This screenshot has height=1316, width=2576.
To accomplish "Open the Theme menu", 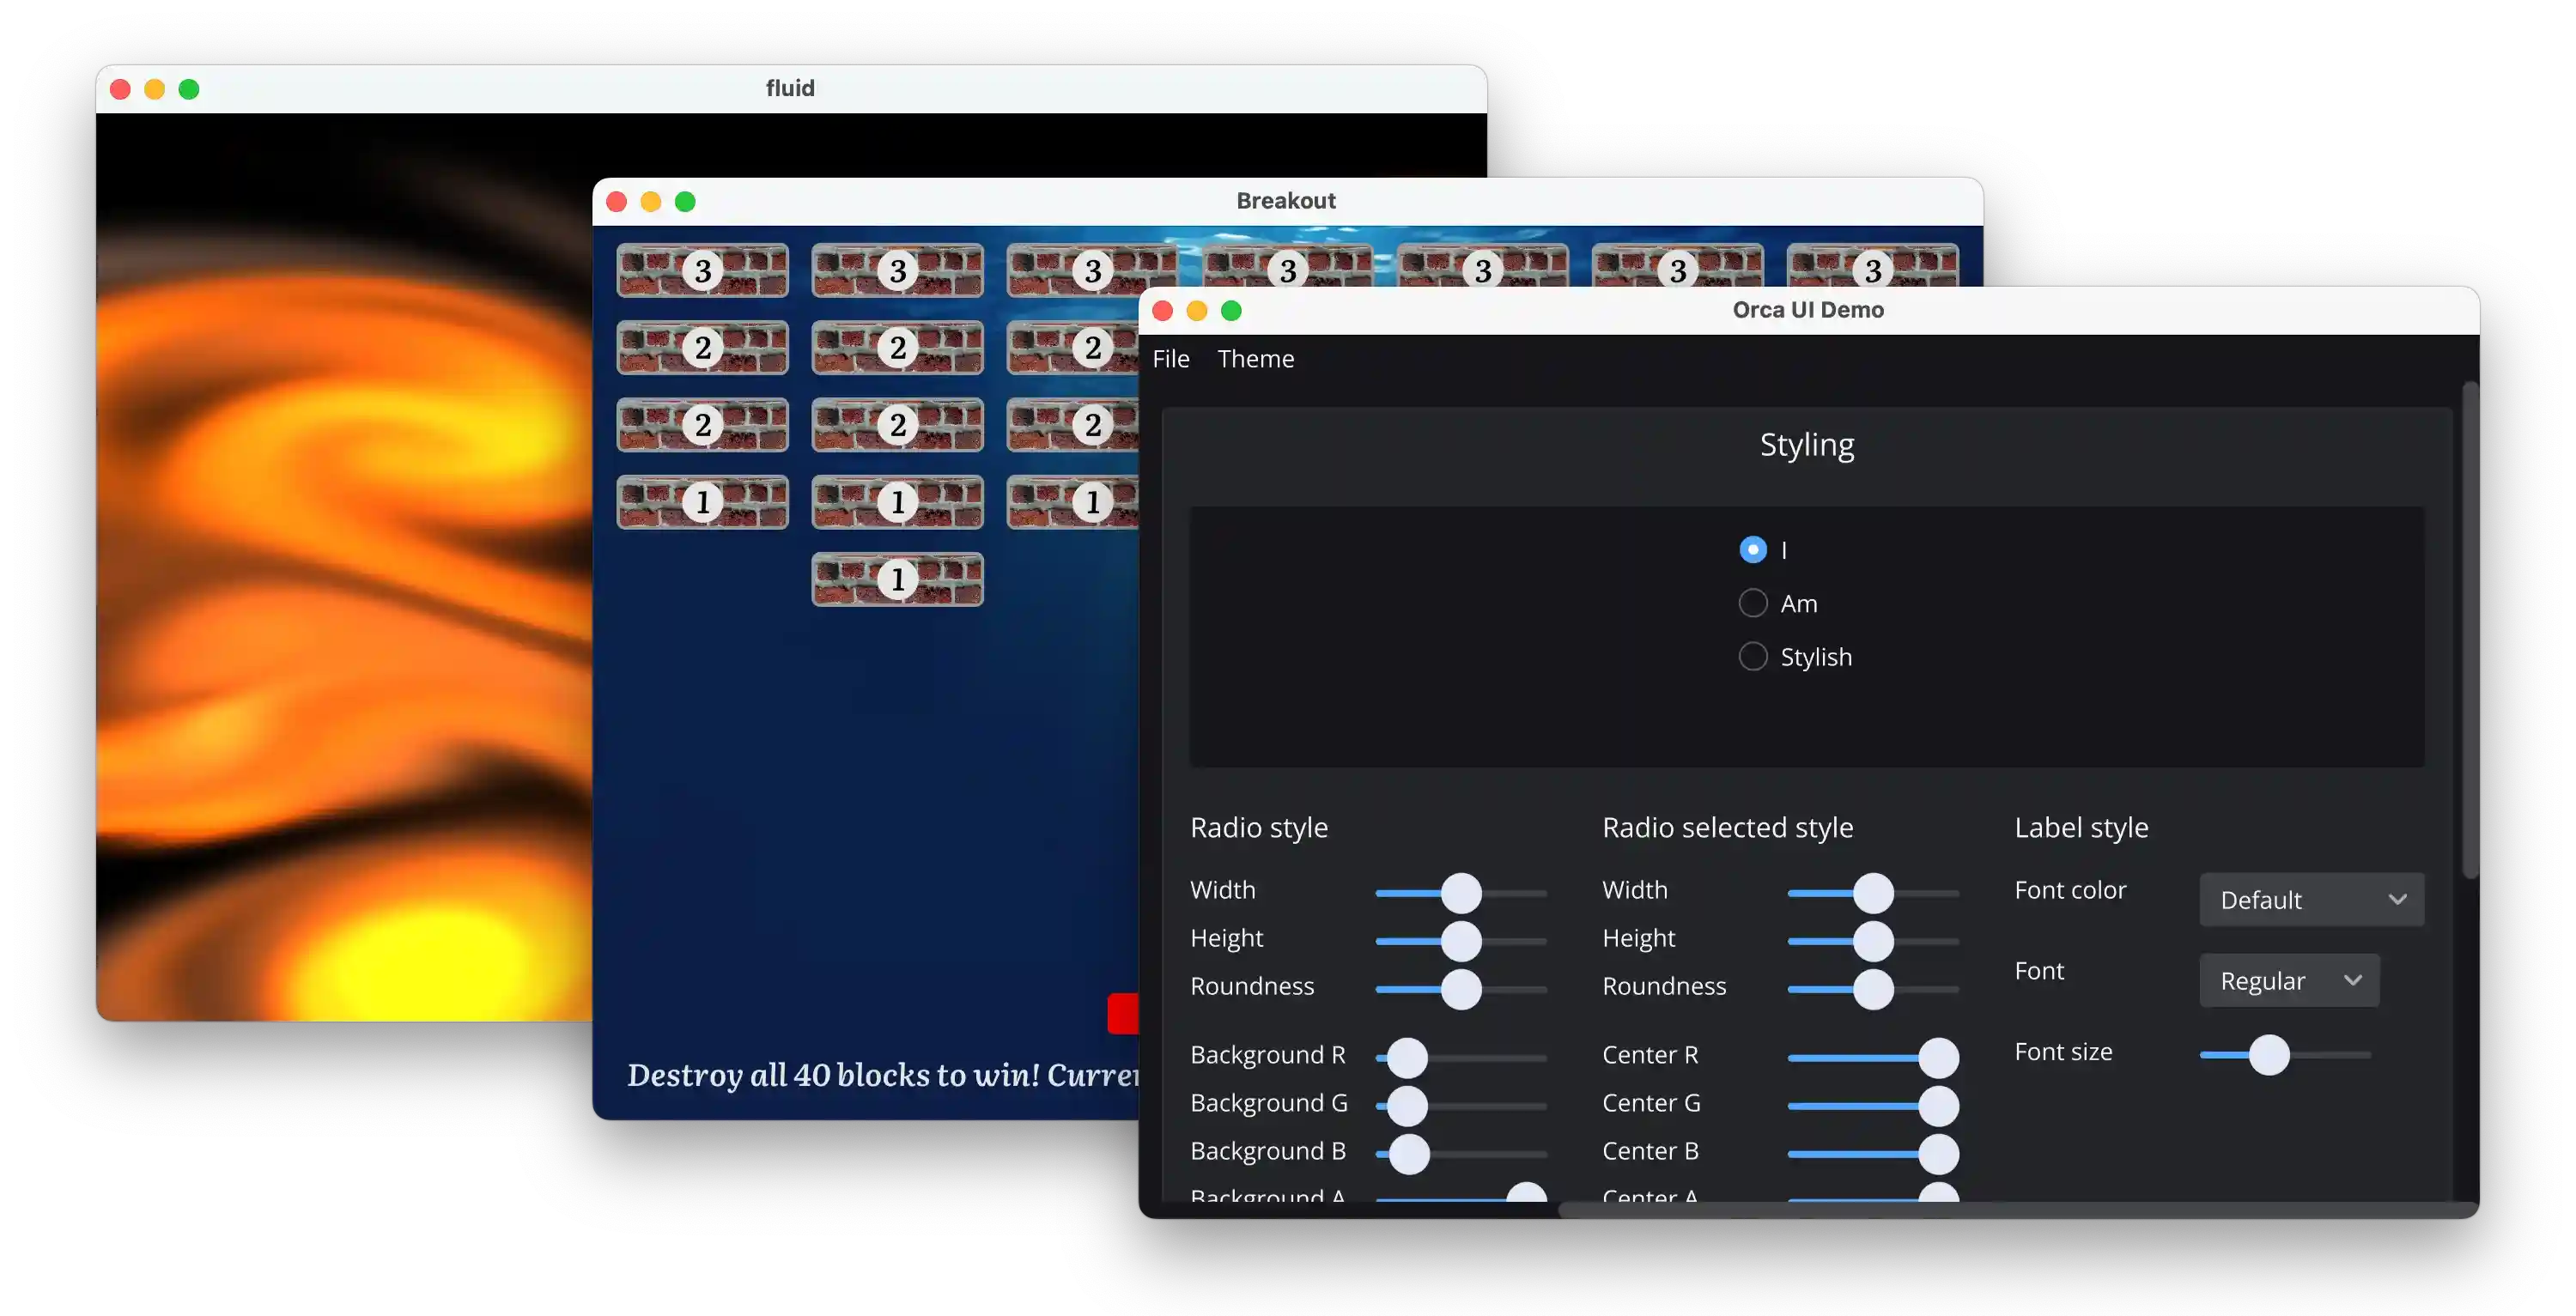I will (x=1256, y=358).
